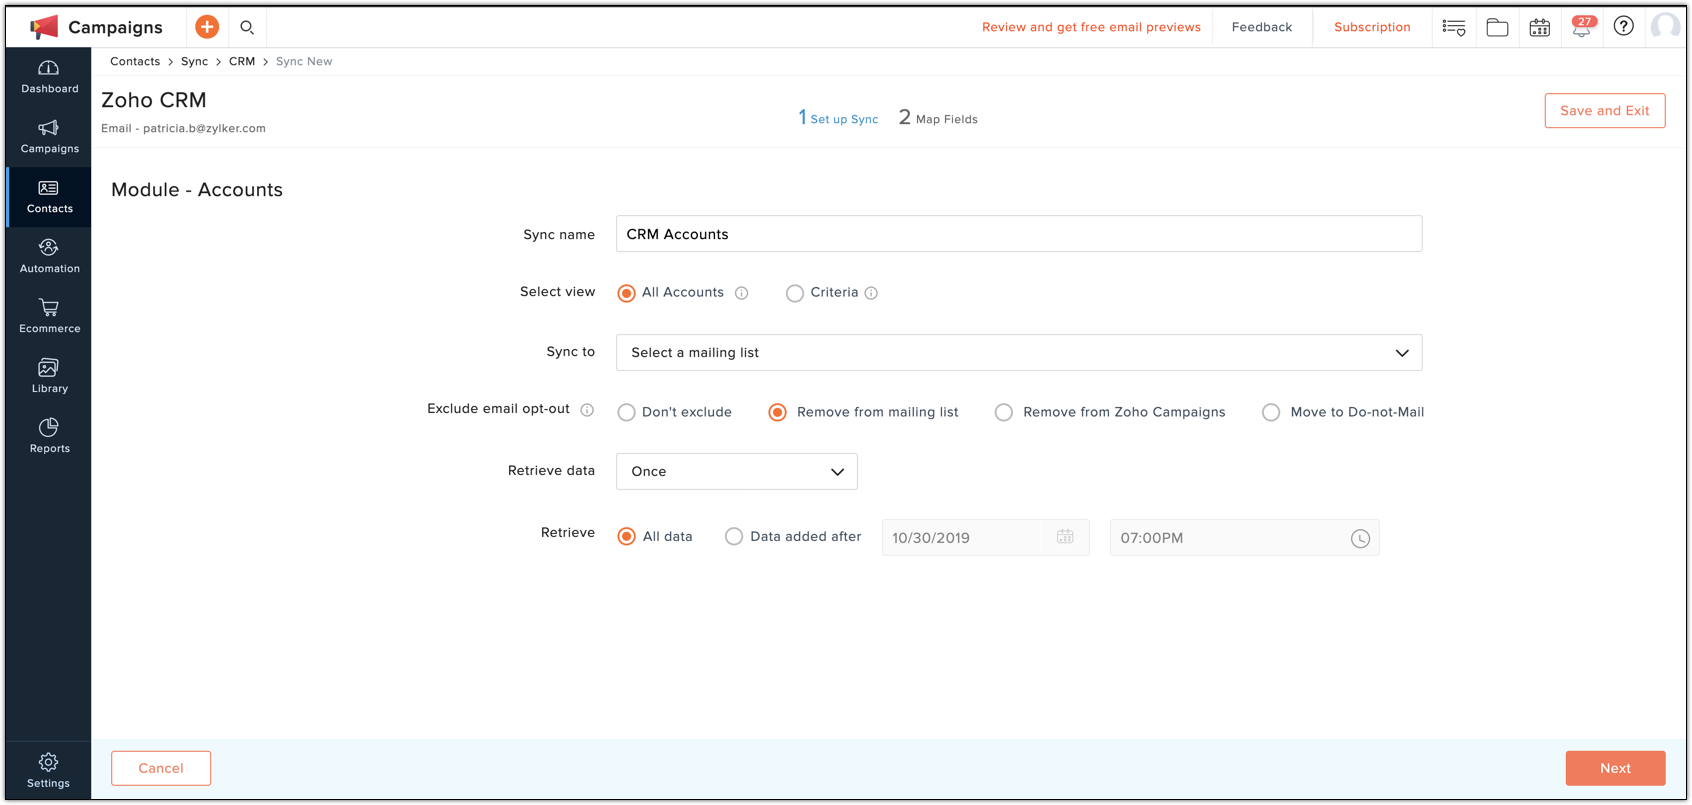Screen dimensions: 1692x805
Task: Choose Remove from Zoho Campaigns option
Action: (x=1003, y=412)
